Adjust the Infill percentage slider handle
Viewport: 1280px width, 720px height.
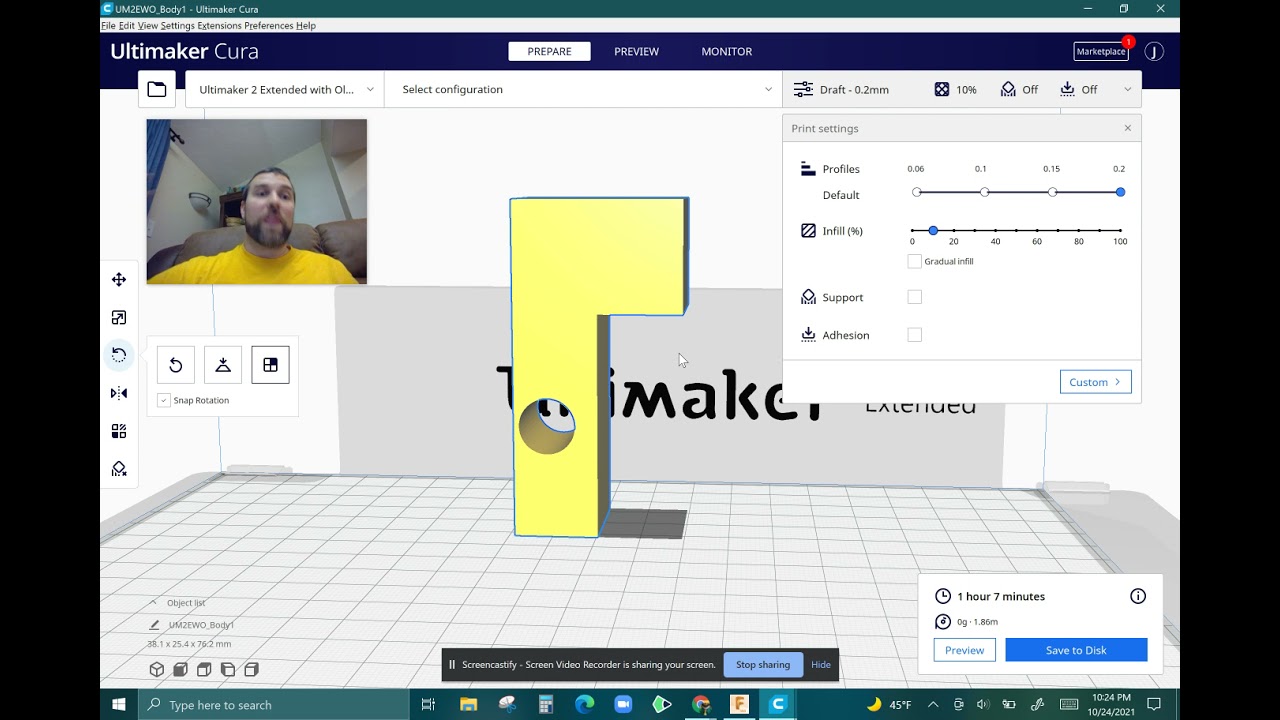point(933,231)
